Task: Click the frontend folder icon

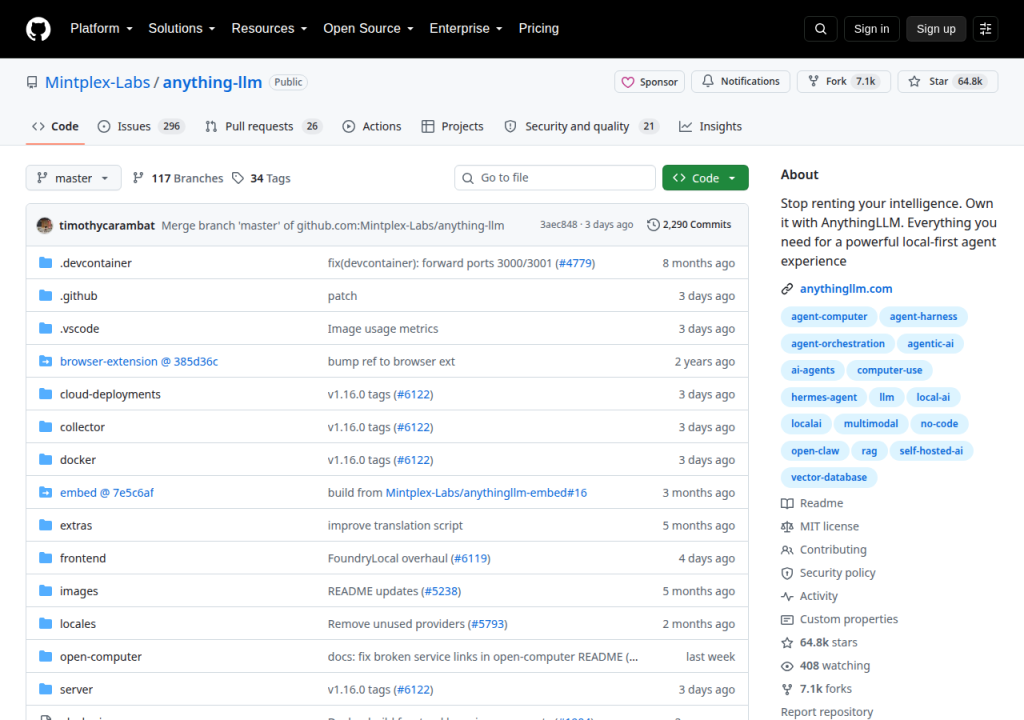Action: pos(45,558)
